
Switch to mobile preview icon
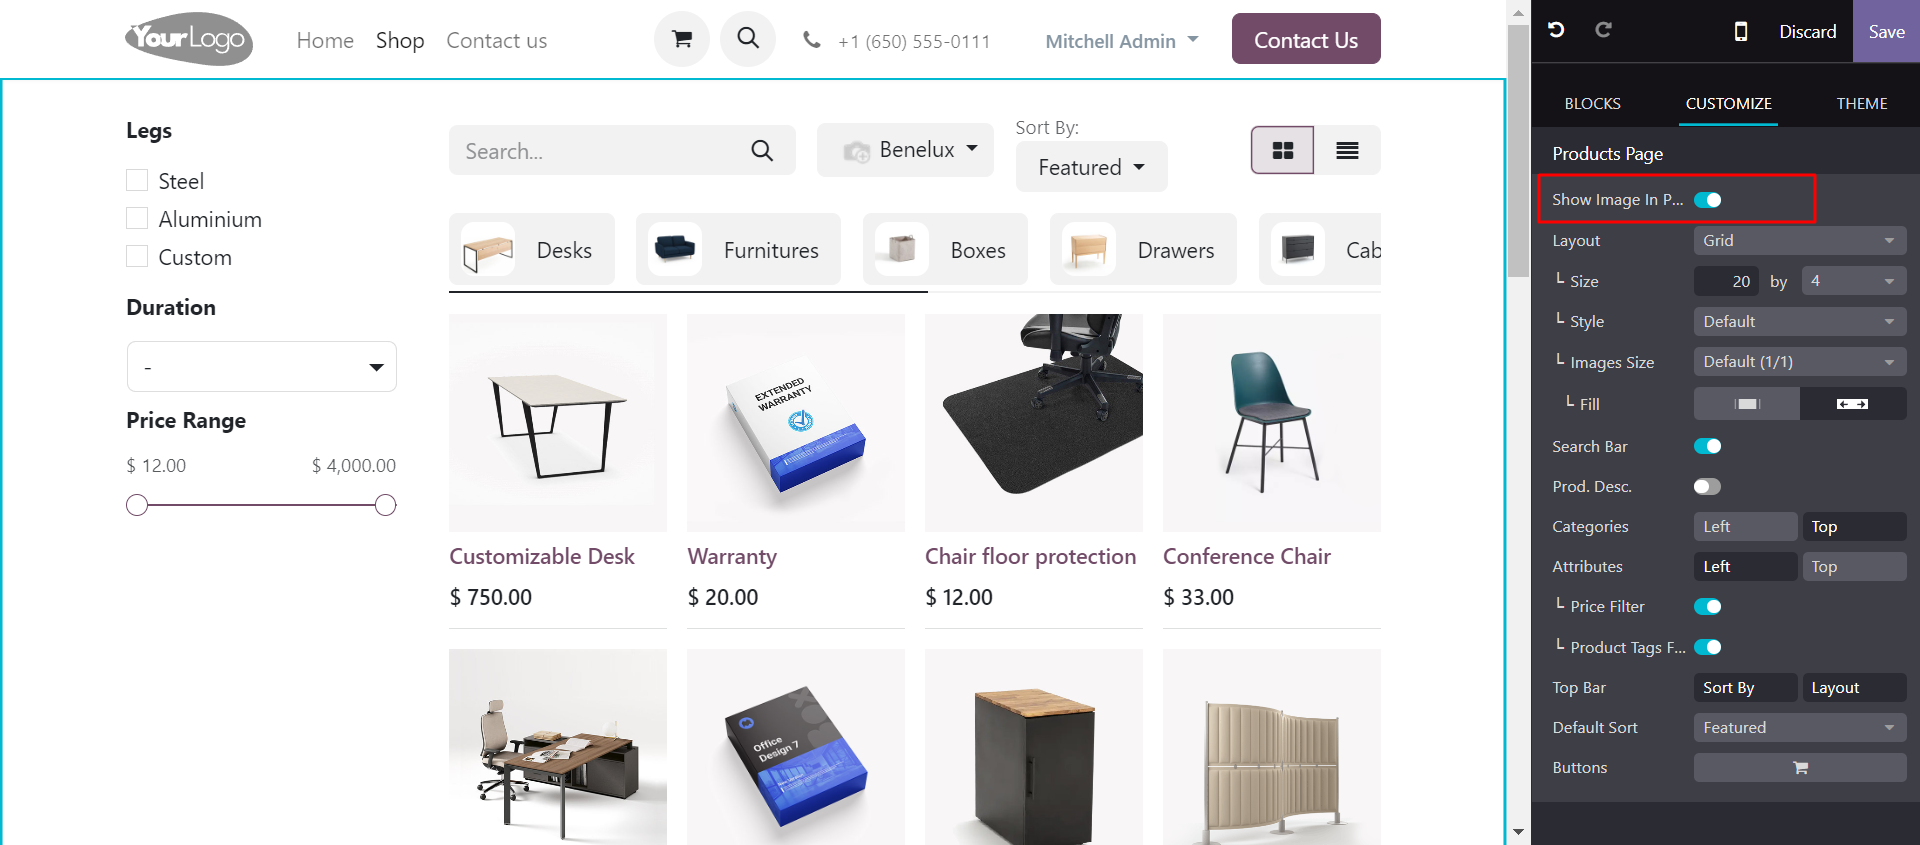1741,31
